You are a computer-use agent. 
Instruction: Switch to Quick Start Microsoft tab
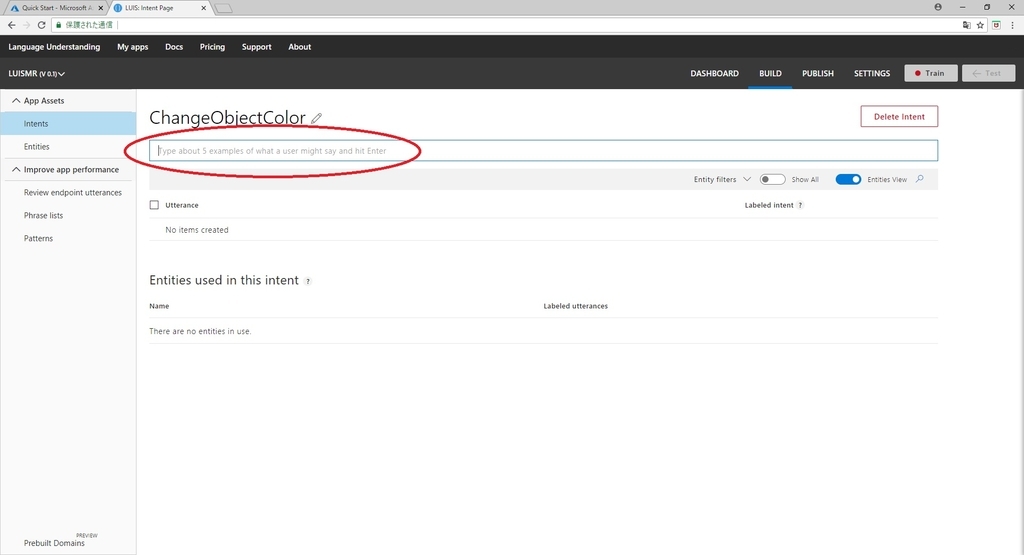(56, 8)
